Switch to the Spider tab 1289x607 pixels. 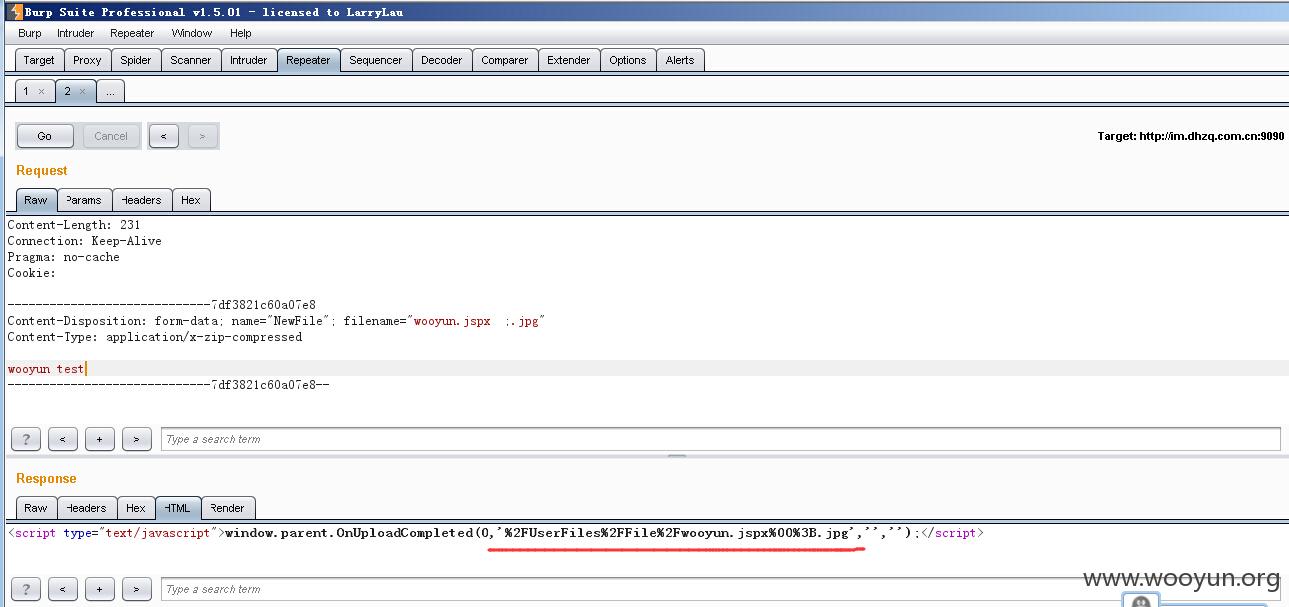(x=136, y=60)
